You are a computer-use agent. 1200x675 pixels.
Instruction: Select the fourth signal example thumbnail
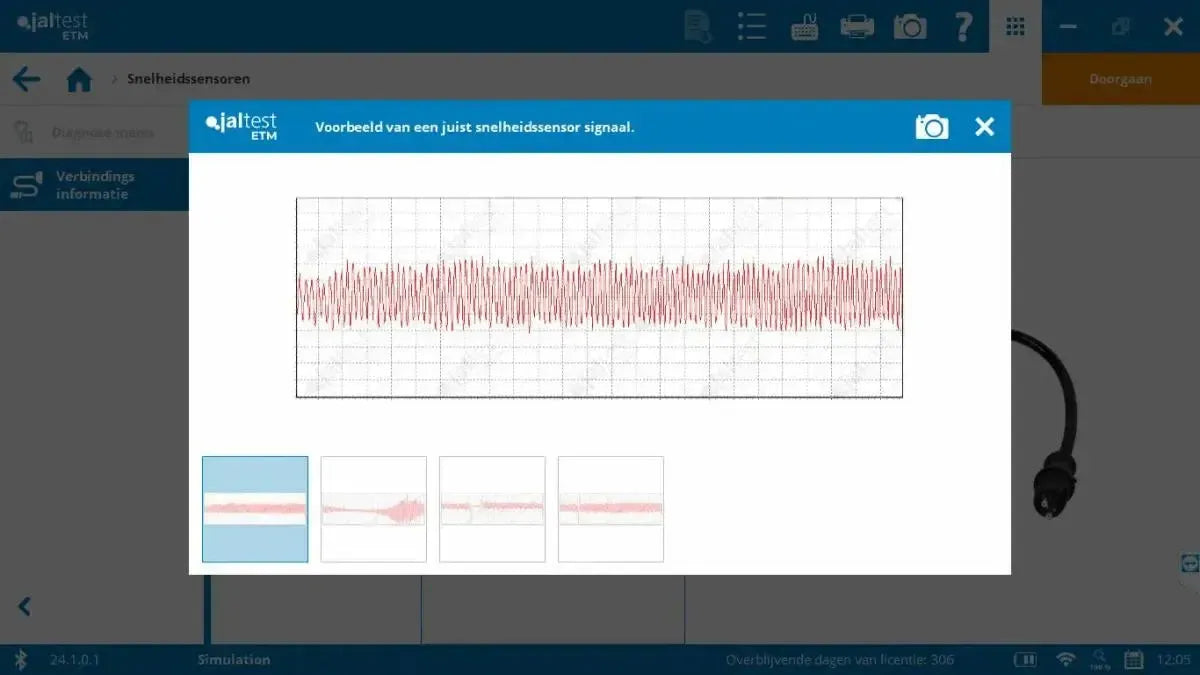pos(610,508)
